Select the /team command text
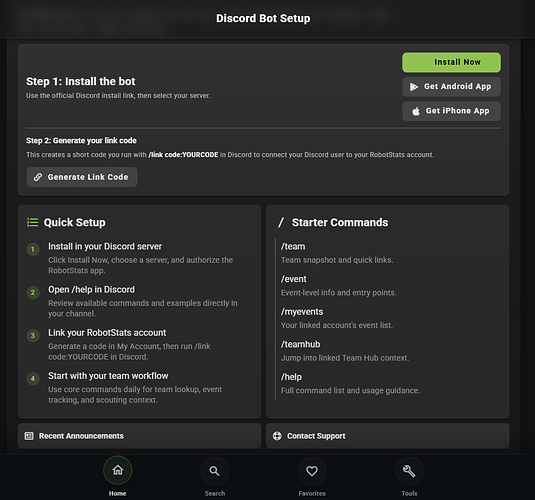 [293, 246]
